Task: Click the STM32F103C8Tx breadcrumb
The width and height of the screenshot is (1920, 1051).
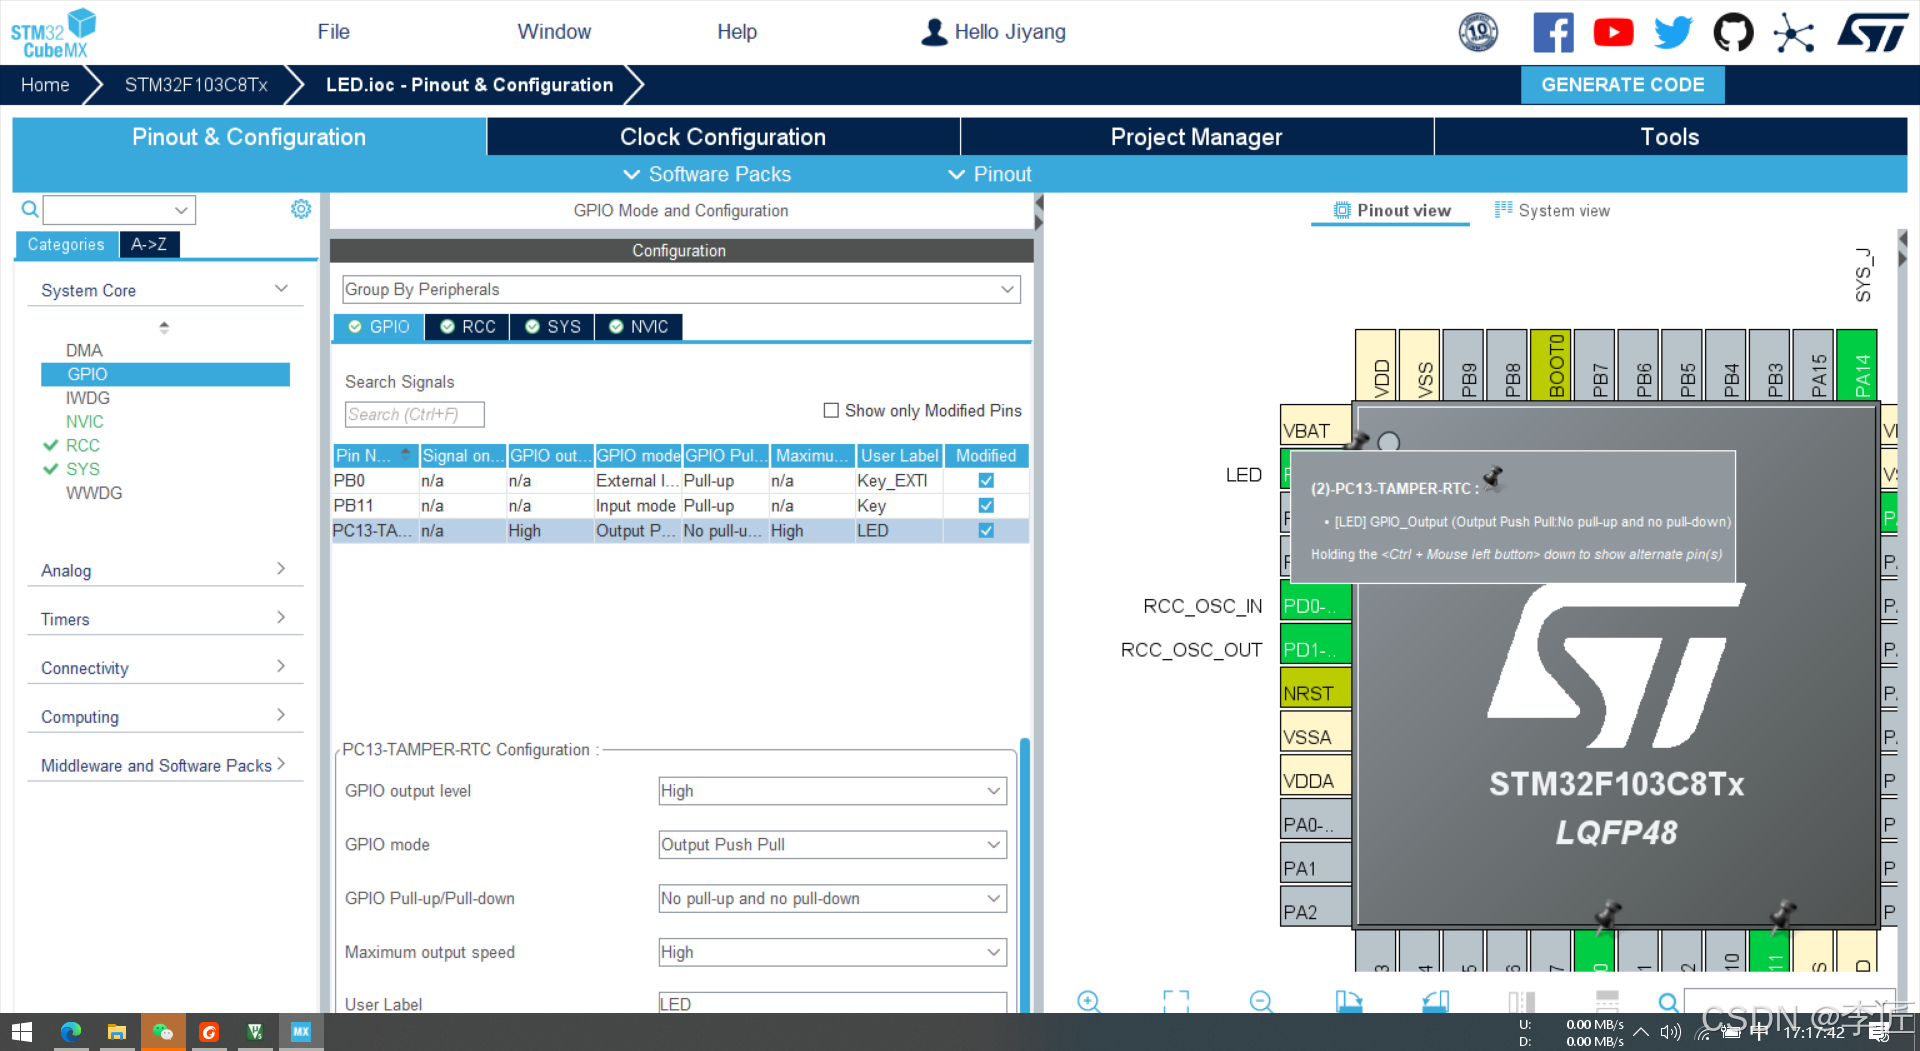Action: 196,85
